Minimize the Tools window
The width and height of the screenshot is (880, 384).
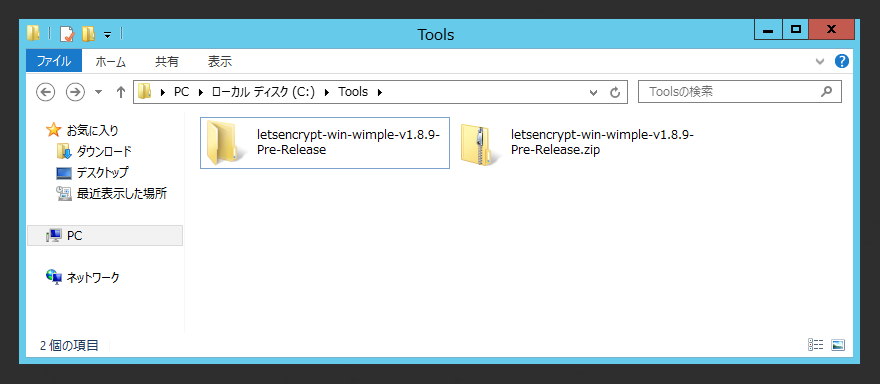coord(768,30)
